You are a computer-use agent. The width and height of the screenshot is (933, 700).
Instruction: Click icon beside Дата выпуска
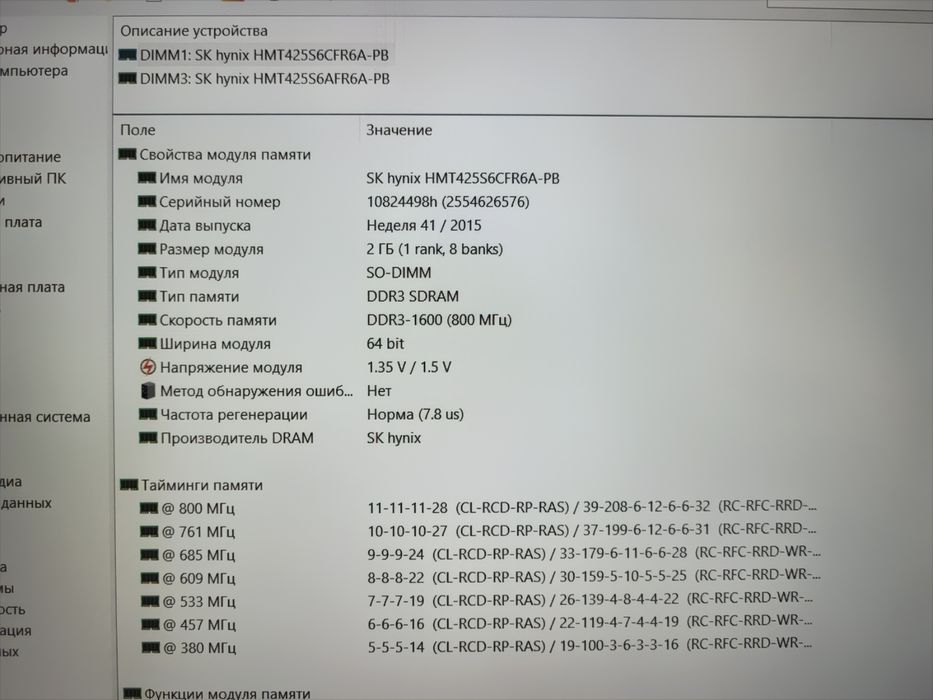click(x=147, y=224)
